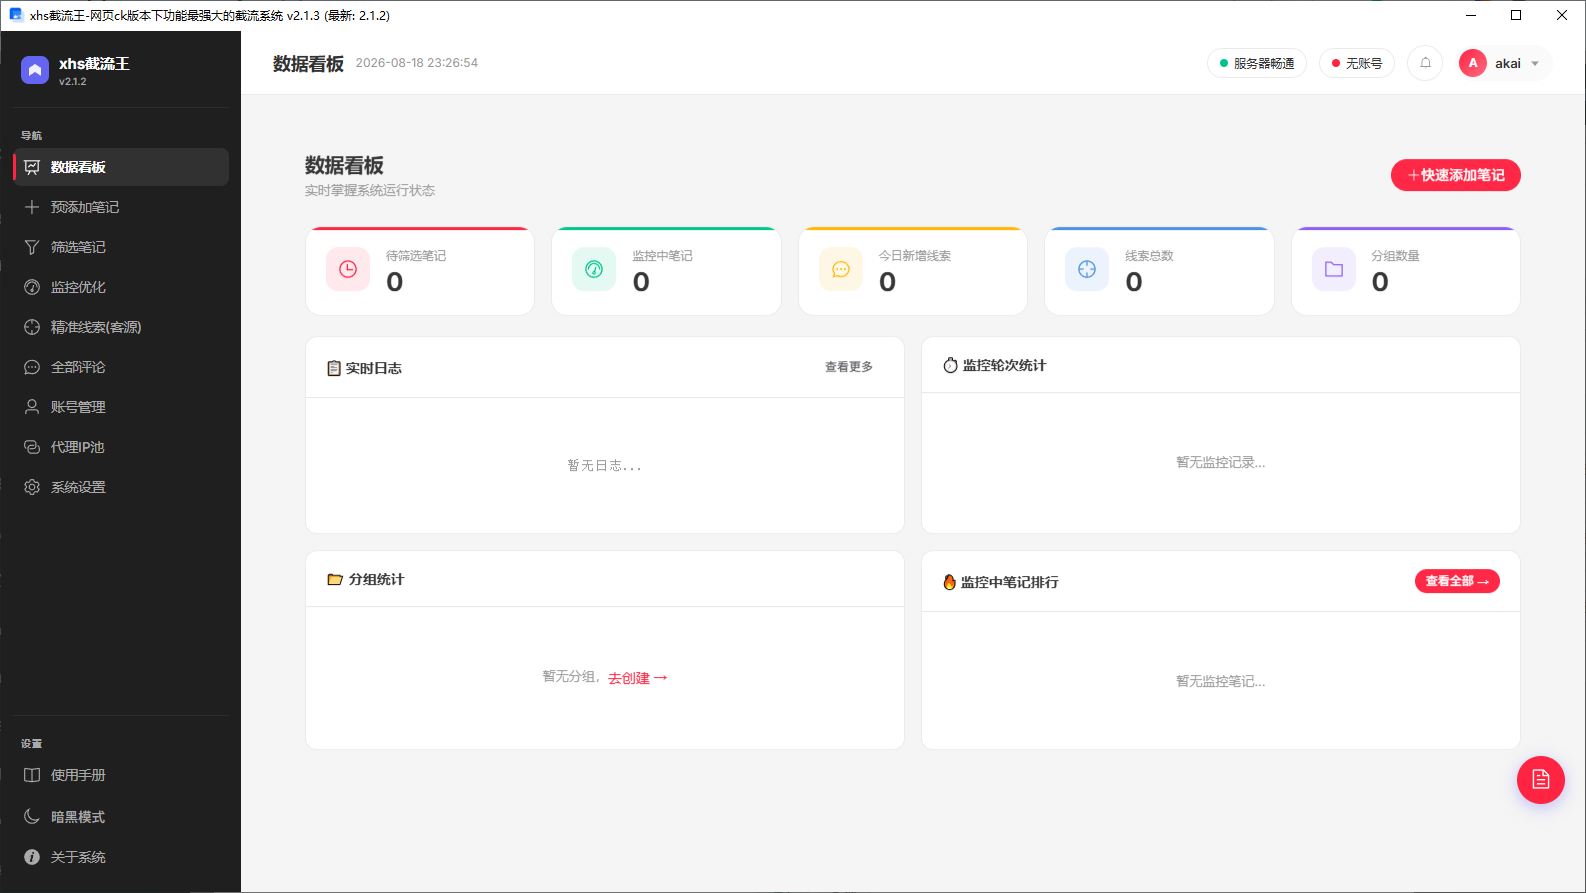This screenshot has height=893, width=1586.
Task: Click the 筛选笔记 funnel icon
Action: pyautogui.click(x=32, y=247)
